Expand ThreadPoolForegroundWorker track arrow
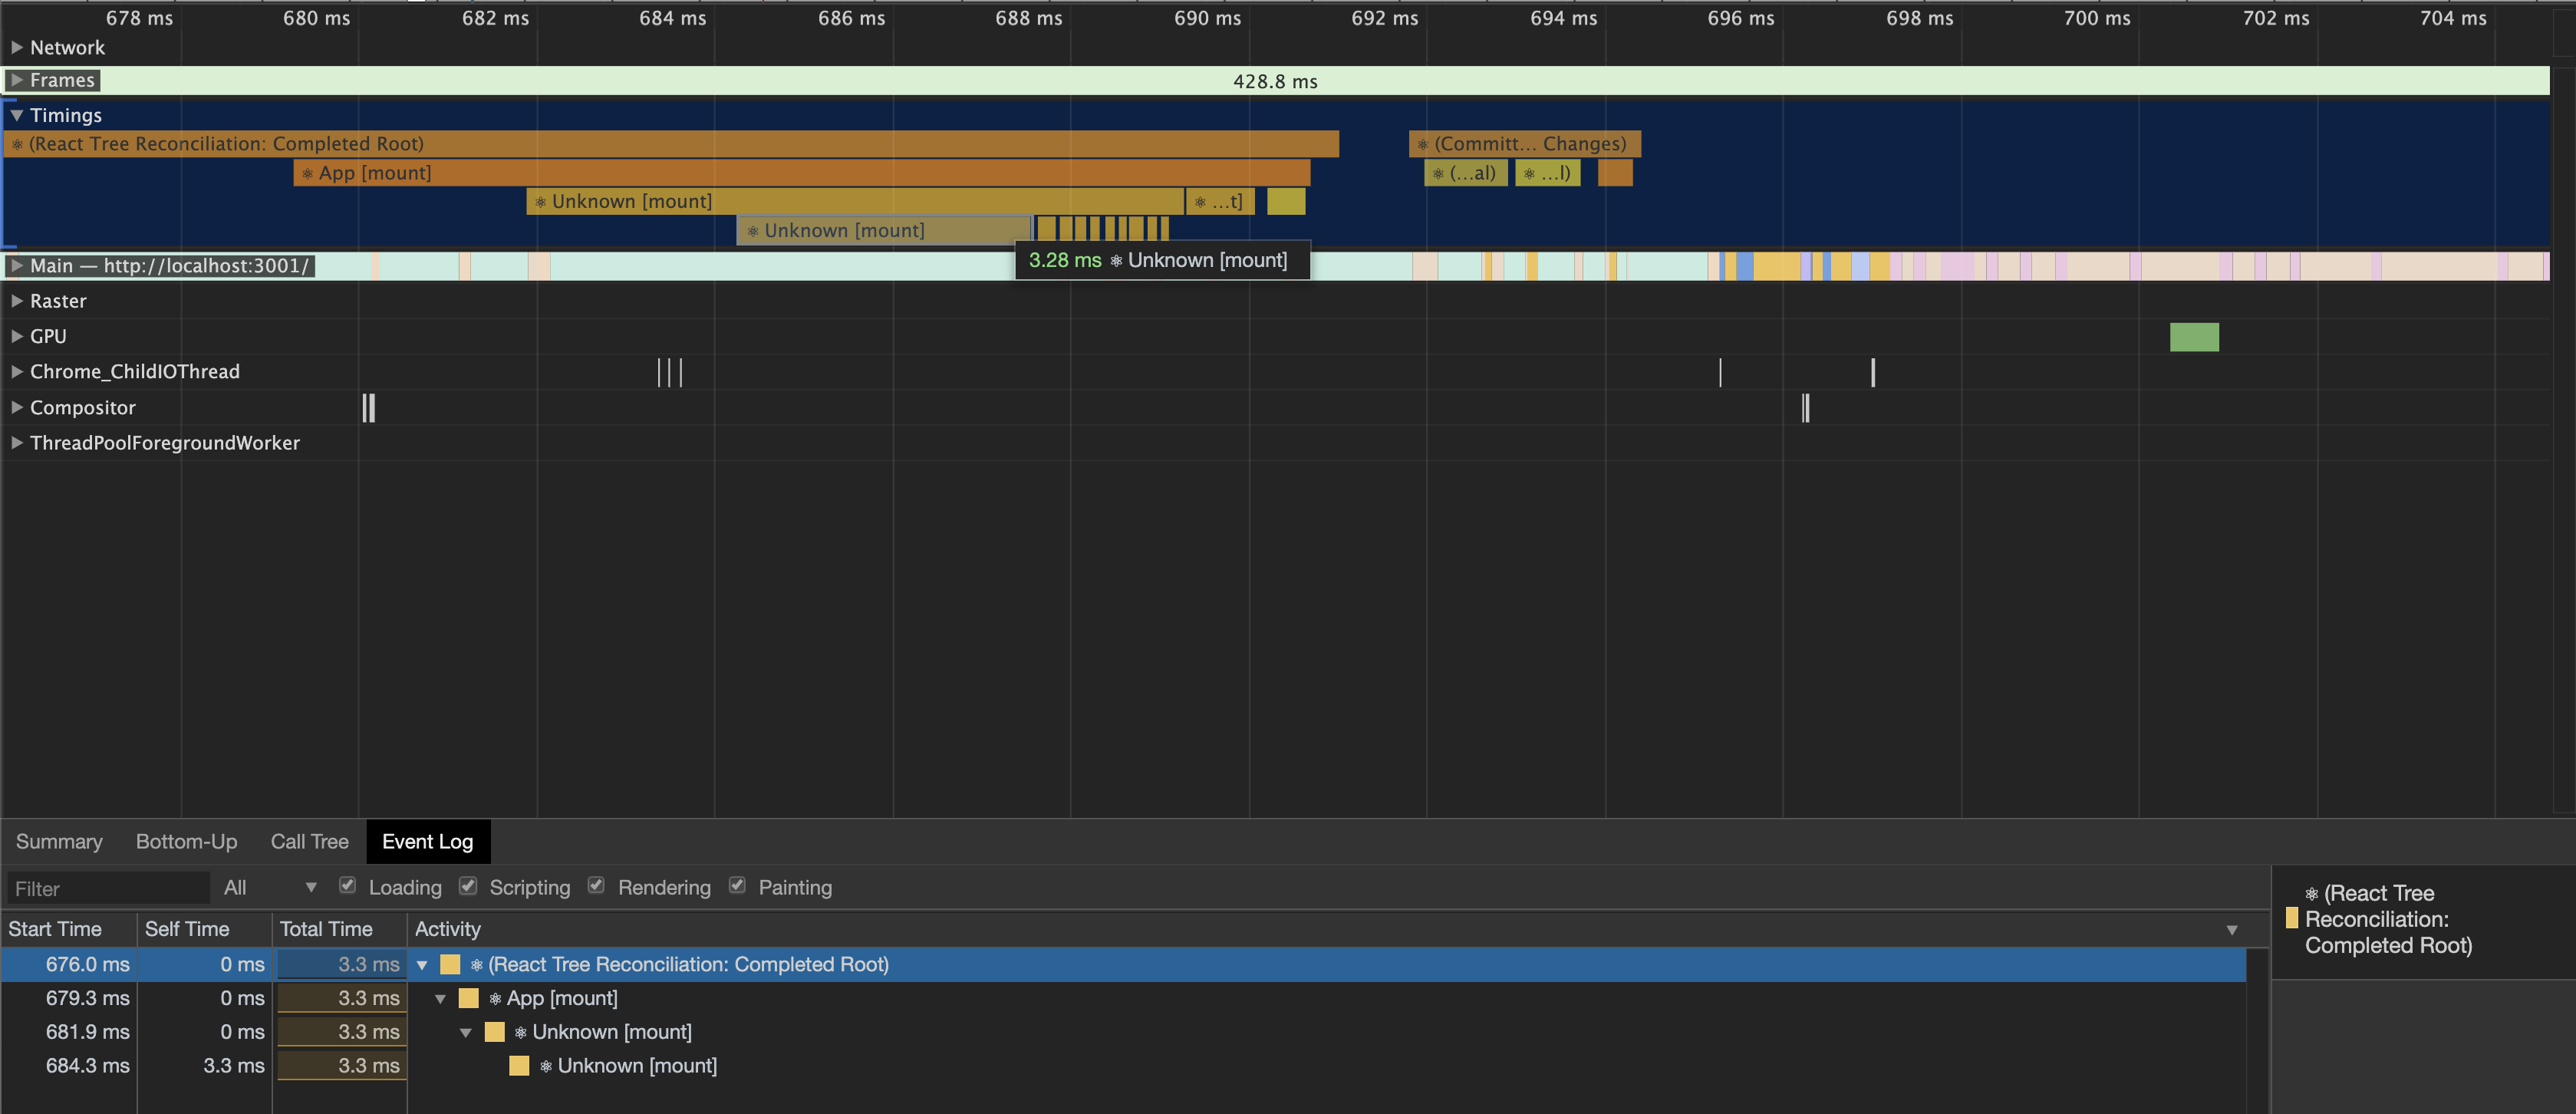 tap(17, 442)
